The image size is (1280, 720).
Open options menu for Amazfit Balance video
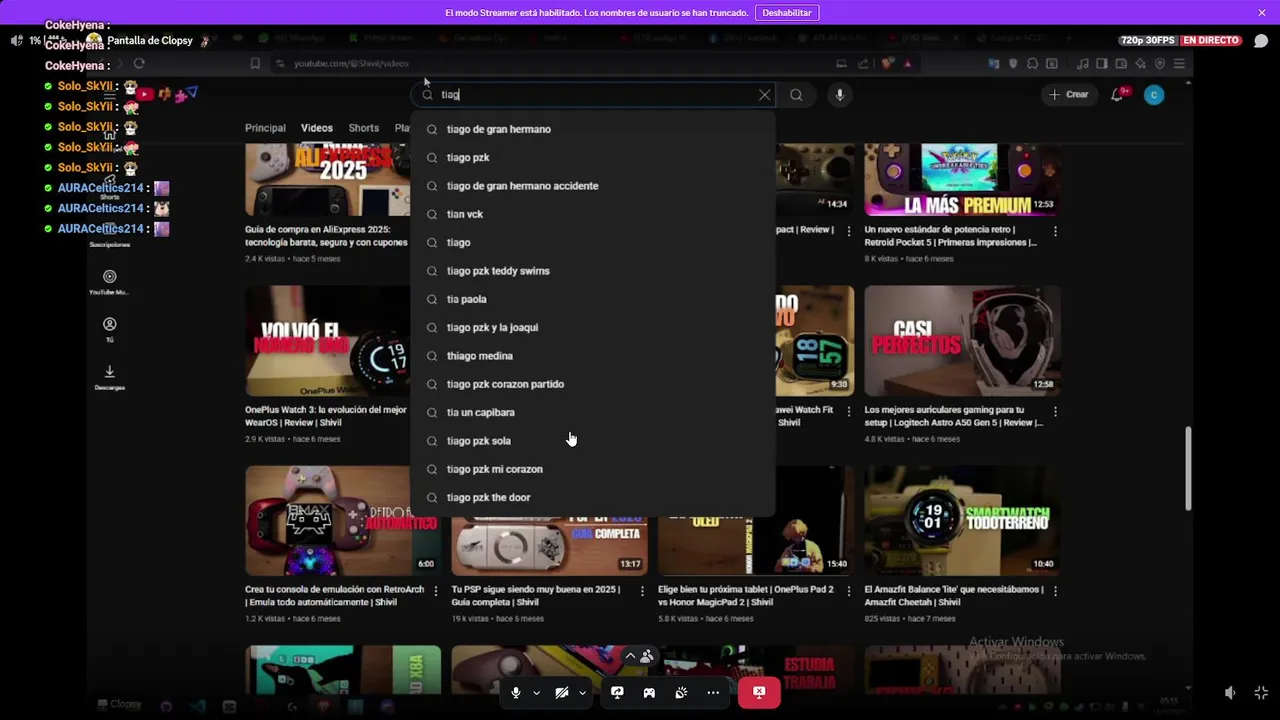[x=1055, y=591]
